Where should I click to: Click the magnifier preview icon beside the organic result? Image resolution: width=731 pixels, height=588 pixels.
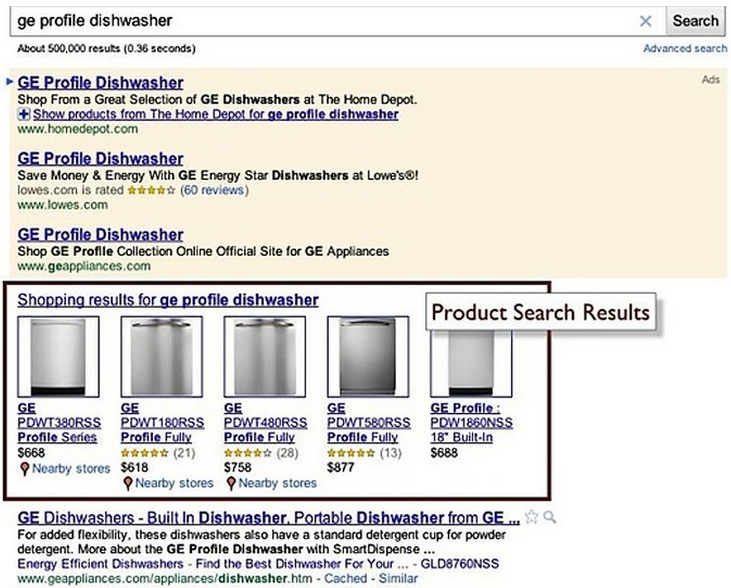click(549, 517)
